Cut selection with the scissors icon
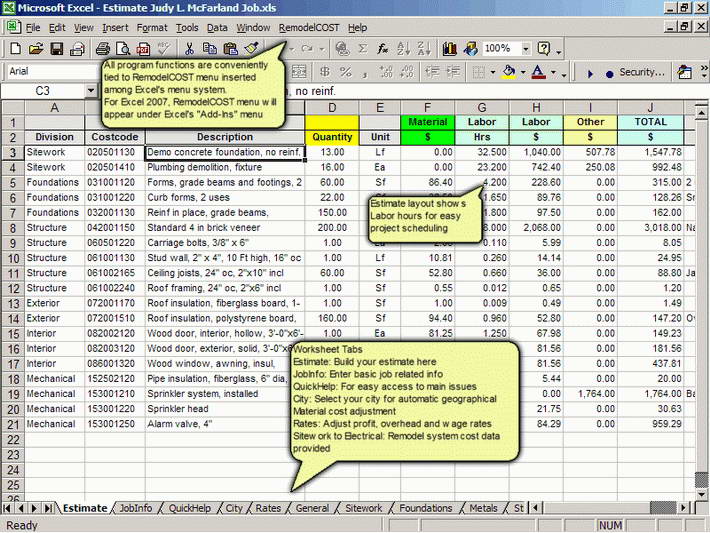The width and height of the screenshot is (710, 533). click(x=189, y=48)
